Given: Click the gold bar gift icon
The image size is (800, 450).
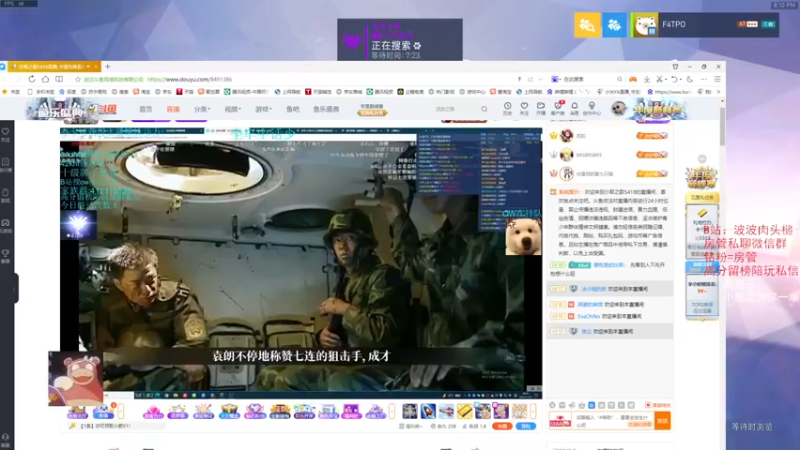Looking at the screenshot, I should point(464,411).
